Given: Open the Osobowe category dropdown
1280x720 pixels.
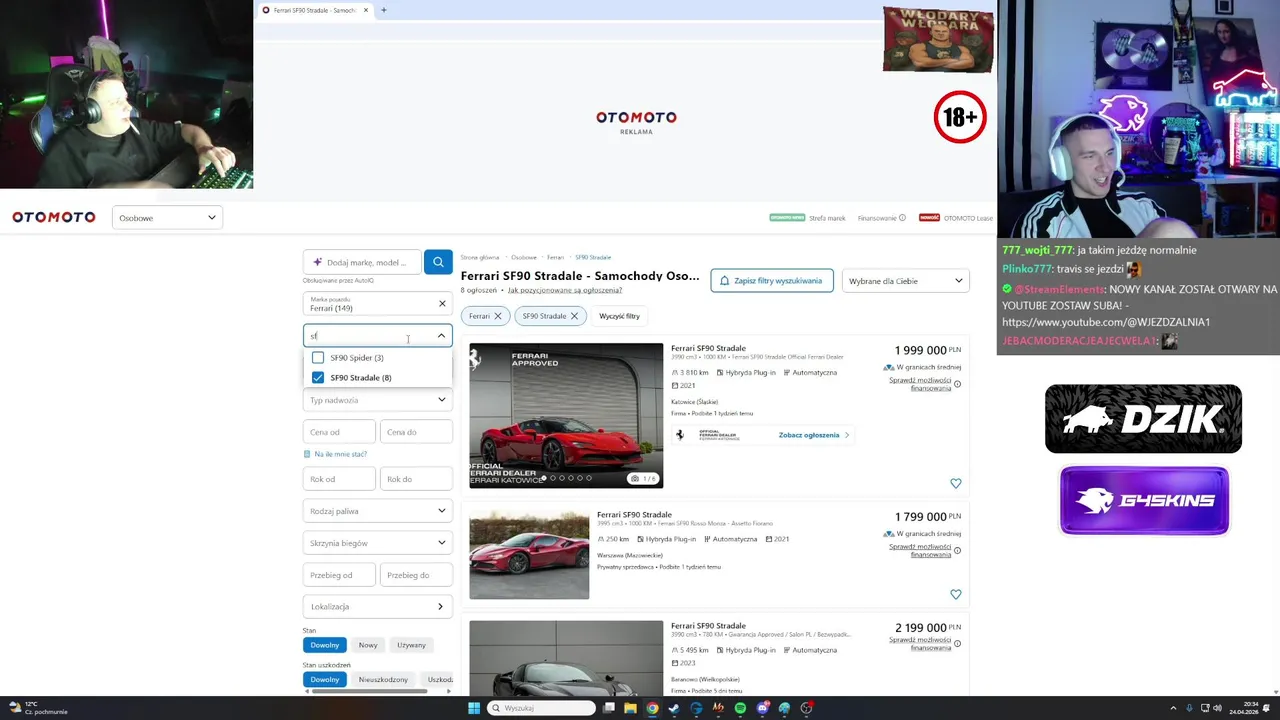Looking at the screenshot, I should coord(167,217).
